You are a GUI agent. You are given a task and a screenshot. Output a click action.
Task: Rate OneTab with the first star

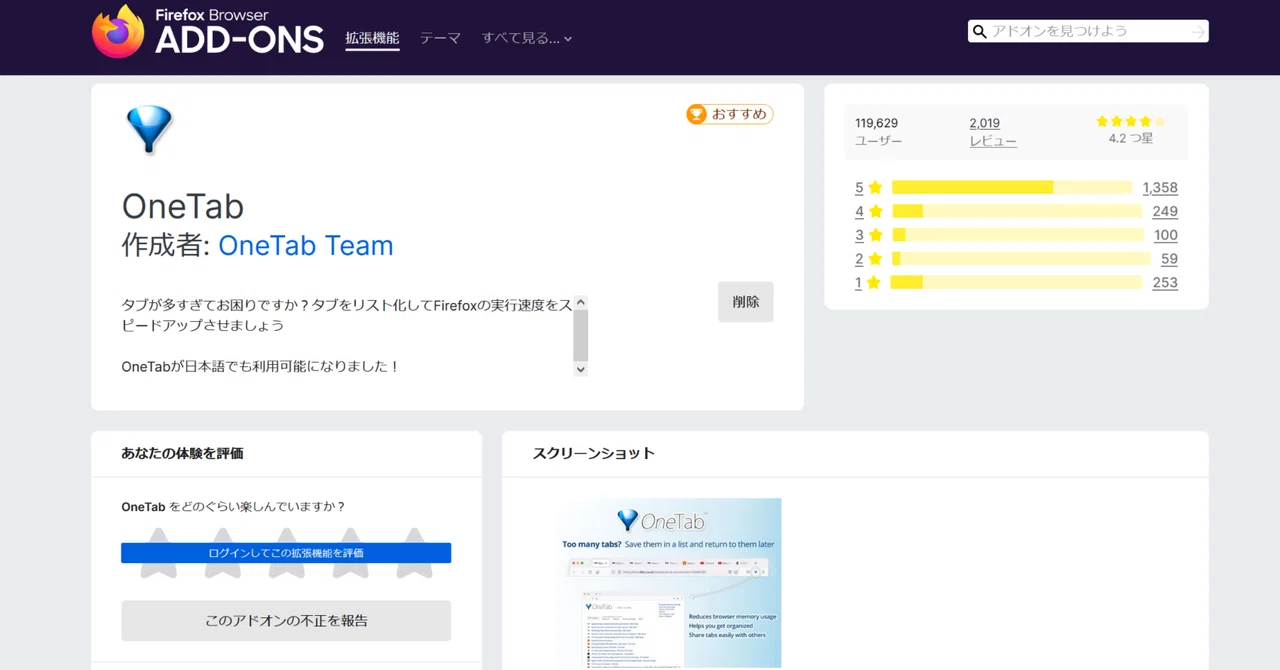click(x=158, y=553)
